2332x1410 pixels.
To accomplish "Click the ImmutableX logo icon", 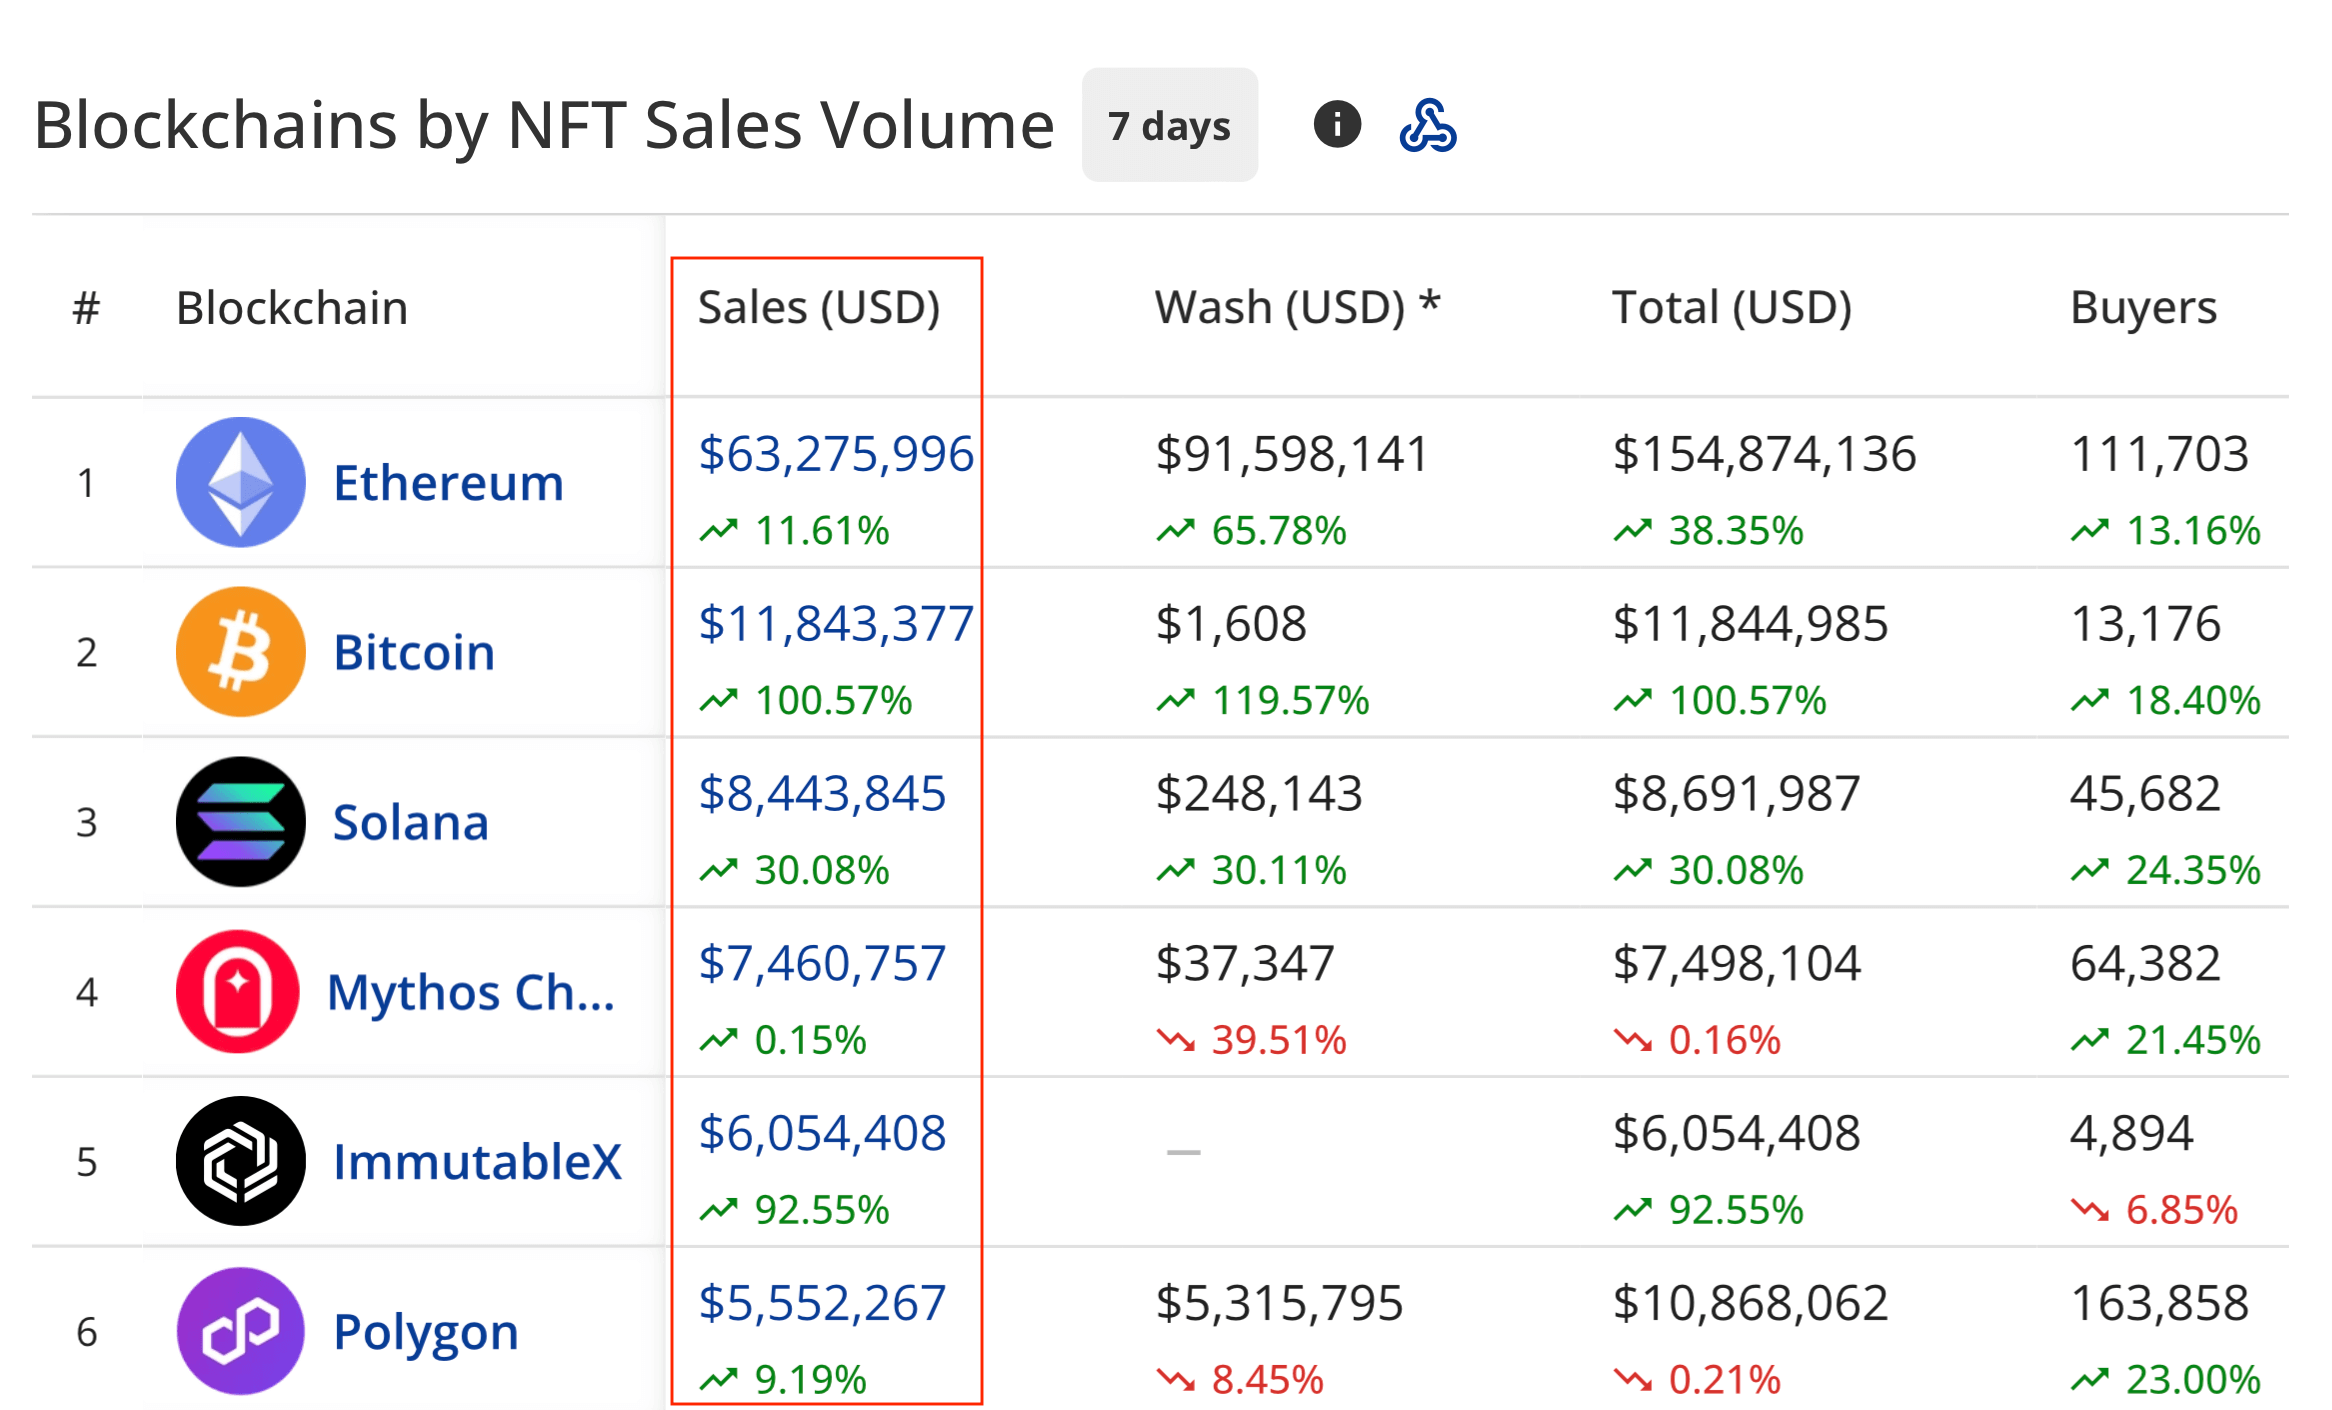I will point(240,1161).
